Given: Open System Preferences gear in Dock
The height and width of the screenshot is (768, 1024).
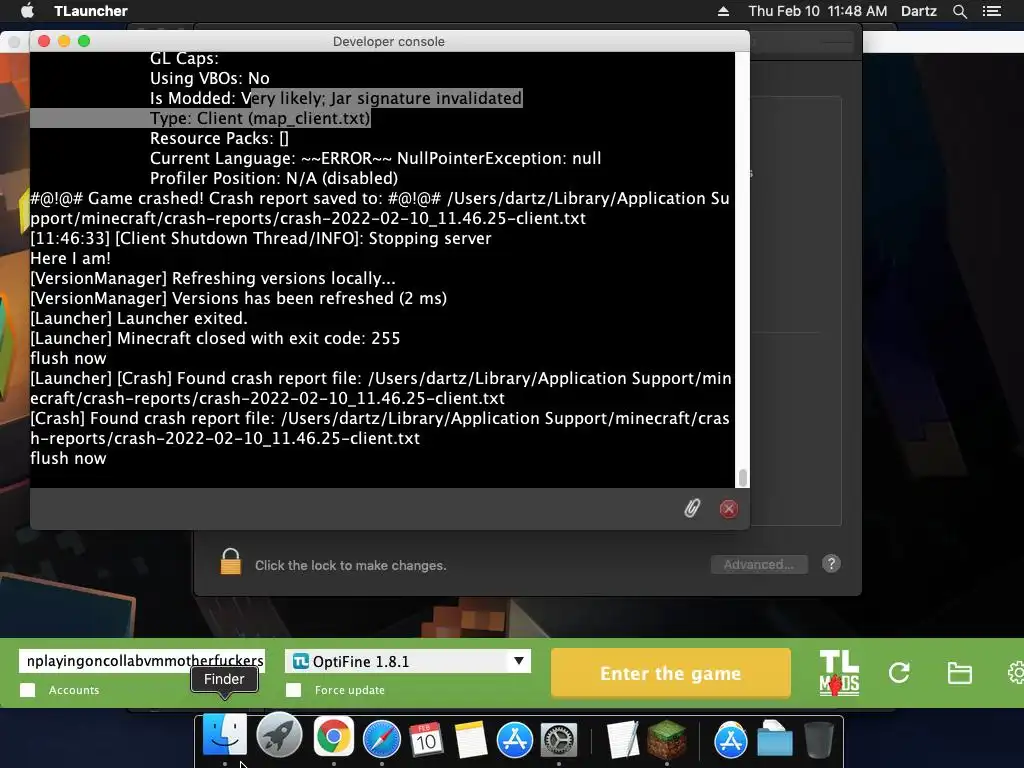Looking at the screenshot, I should click(559, 740).
